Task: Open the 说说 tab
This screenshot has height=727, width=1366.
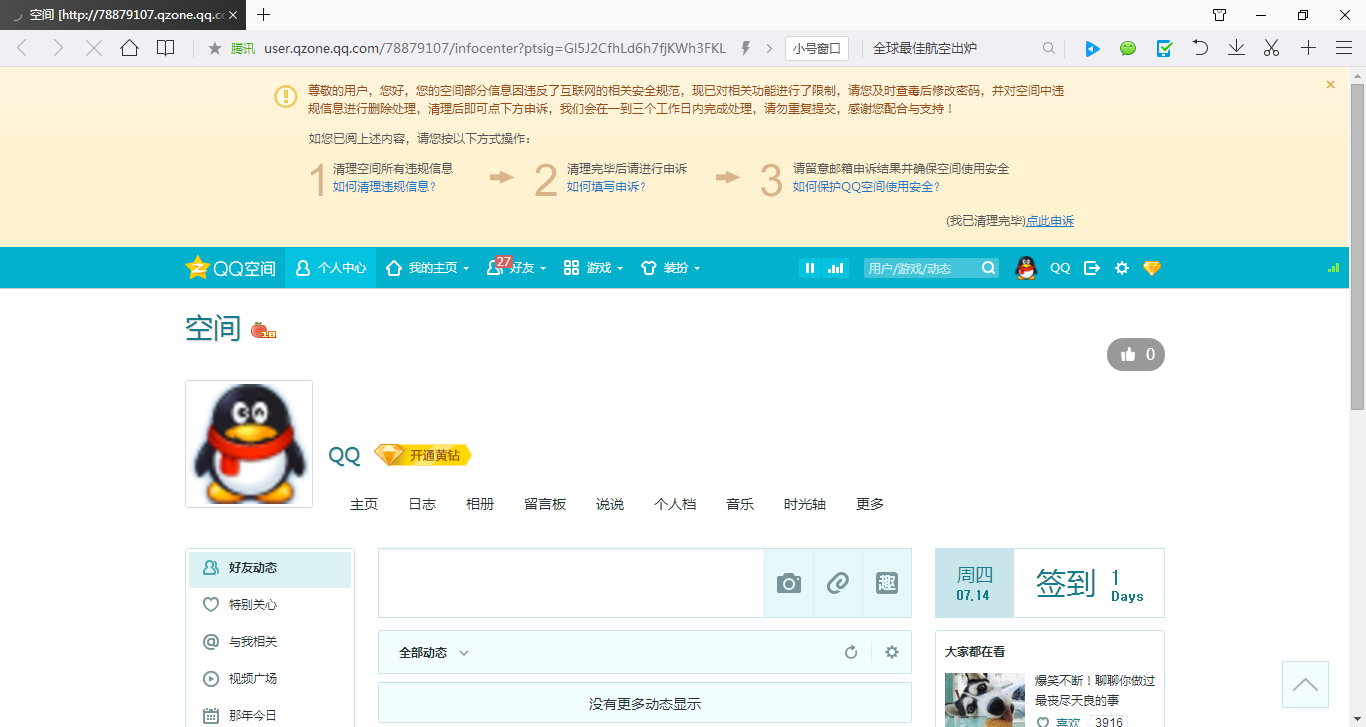Action: pos(610,504)
